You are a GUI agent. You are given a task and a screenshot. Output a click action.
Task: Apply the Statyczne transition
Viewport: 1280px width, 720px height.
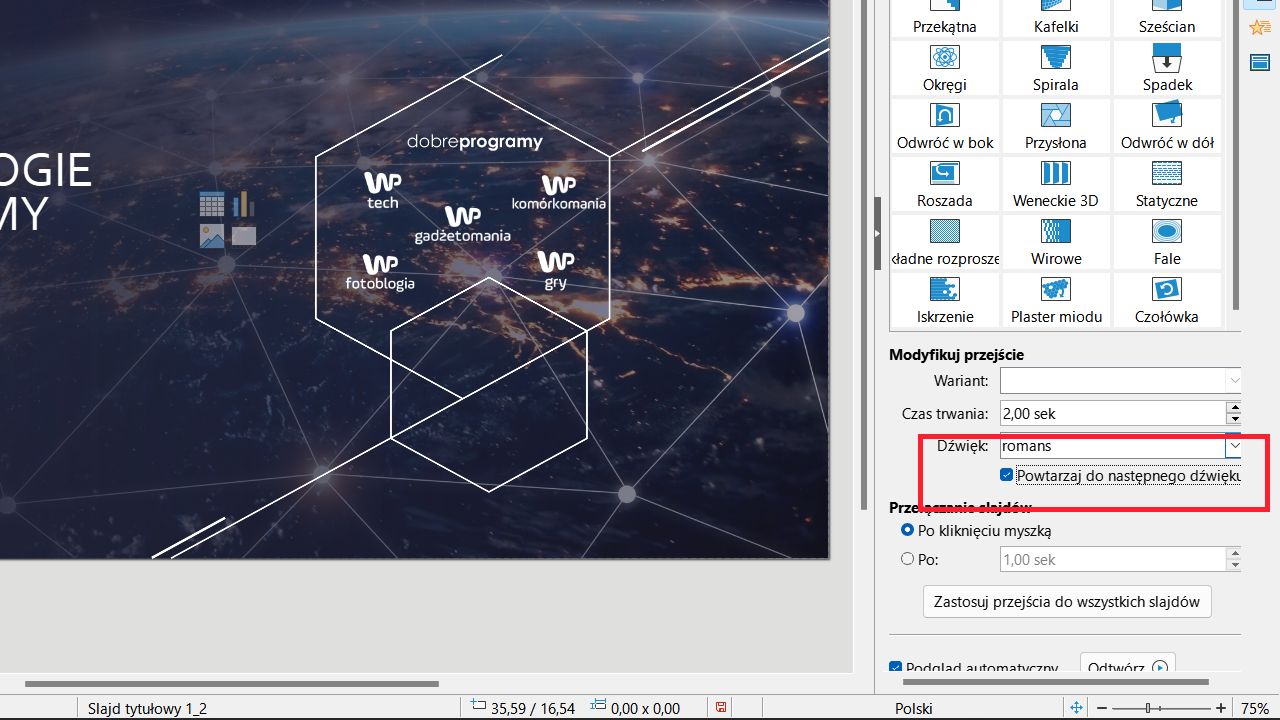click(x=1167, y=184)
